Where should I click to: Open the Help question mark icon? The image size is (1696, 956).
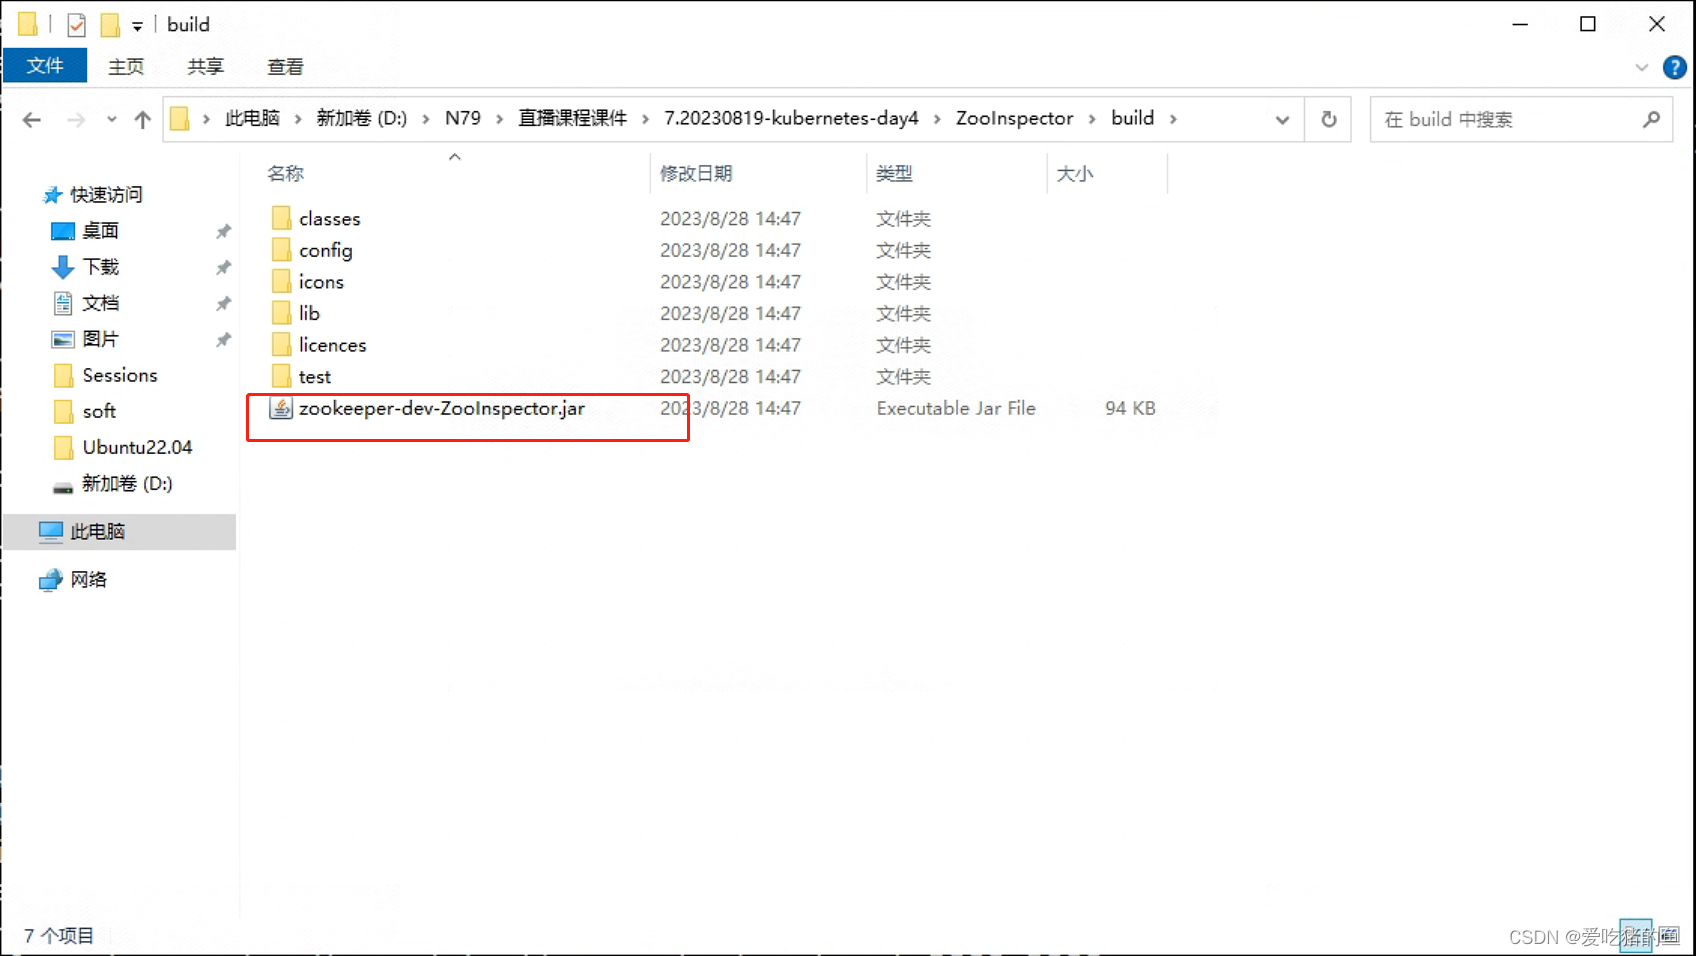tap(1674, 67)
